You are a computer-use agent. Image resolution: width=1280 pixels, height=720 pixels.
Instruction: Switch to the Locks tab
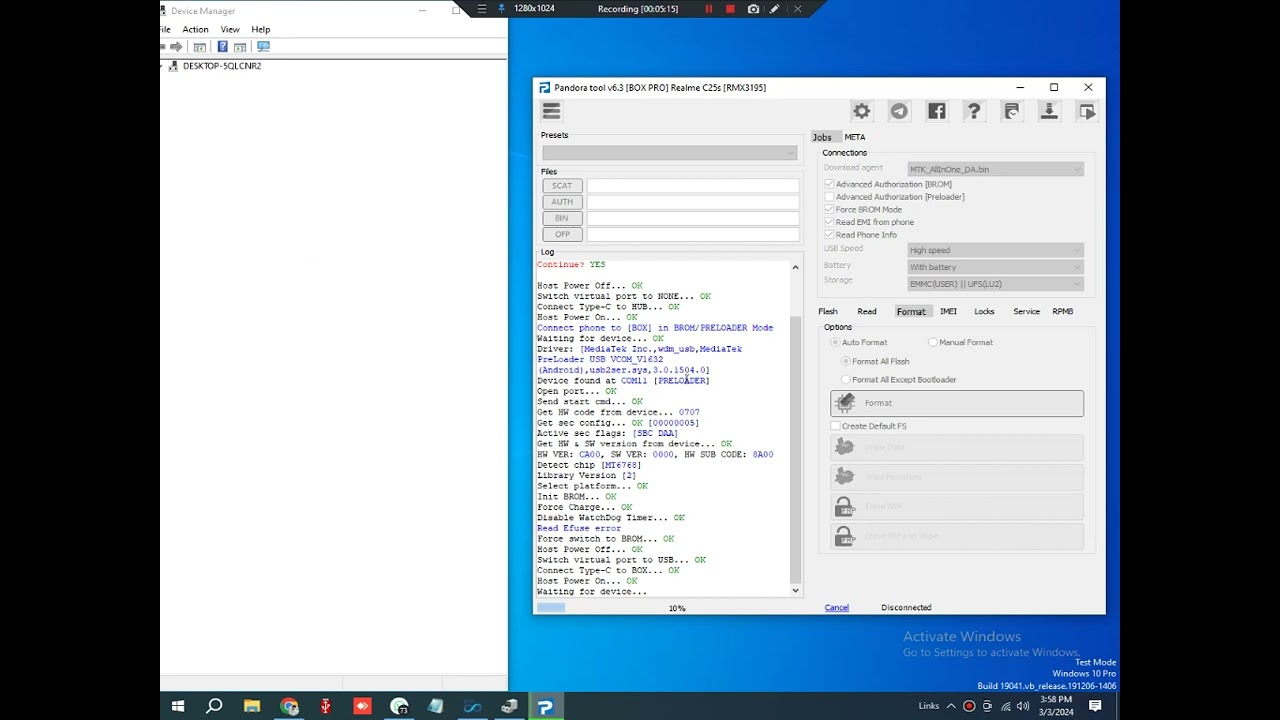point(984,311)
